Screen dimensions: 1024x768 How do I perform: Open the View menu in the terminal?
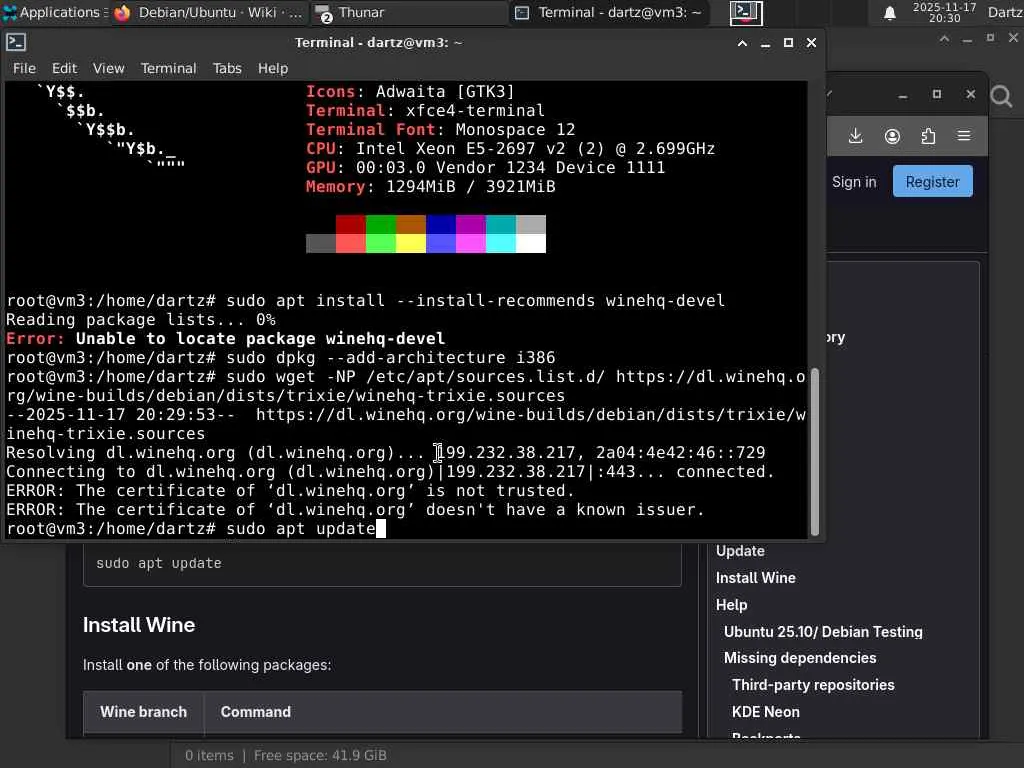coord(108,69)
